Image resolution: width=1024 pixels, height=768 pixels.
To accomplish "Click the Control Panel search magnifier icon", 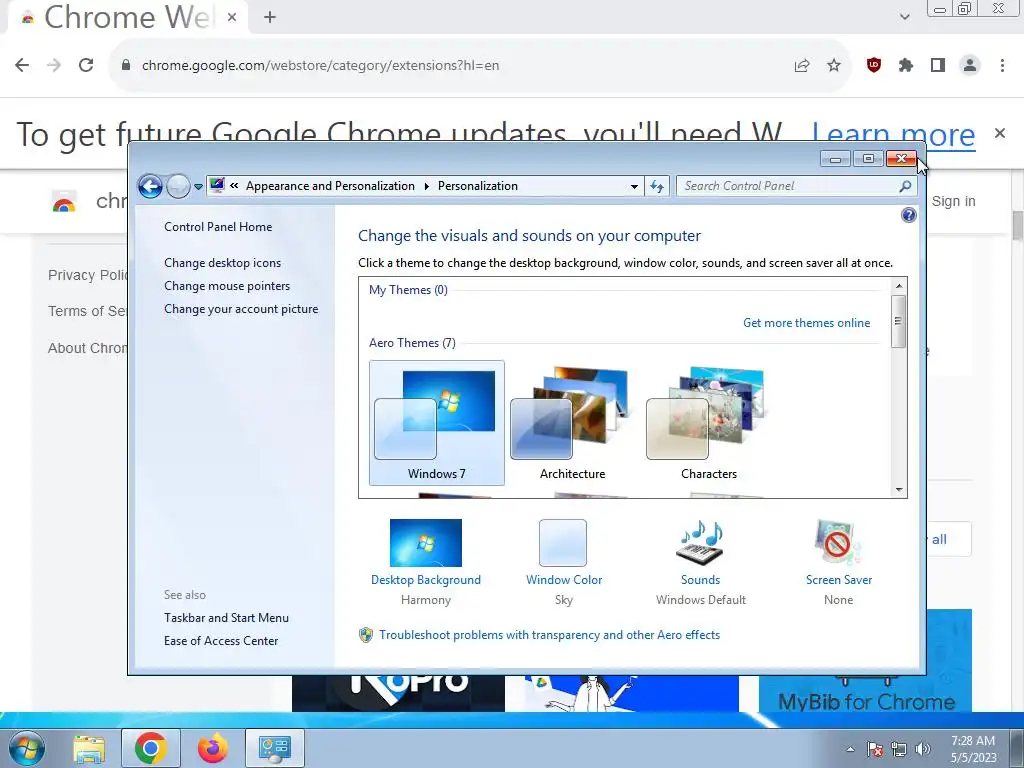I will point(905,186).
